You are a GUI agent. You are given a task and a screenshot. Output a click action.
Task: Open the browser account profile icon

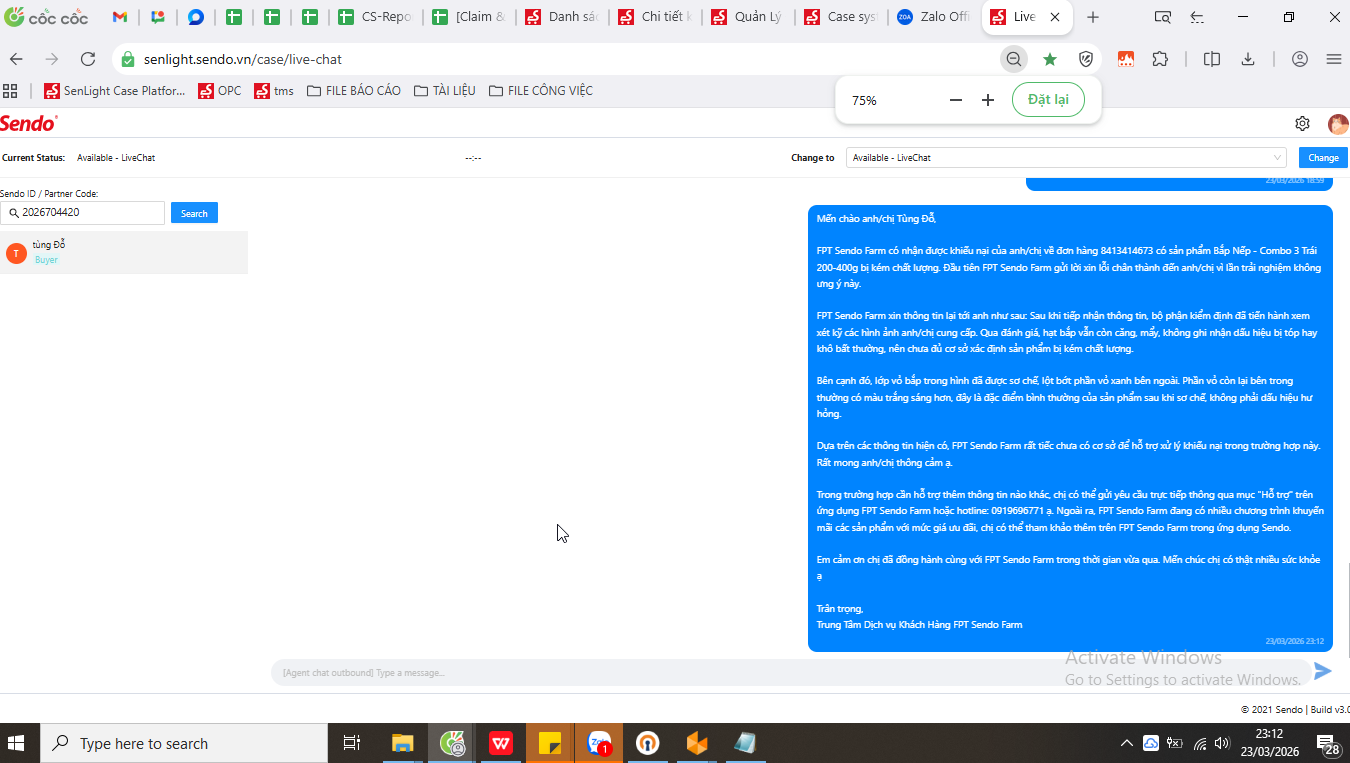(1300, 59)
